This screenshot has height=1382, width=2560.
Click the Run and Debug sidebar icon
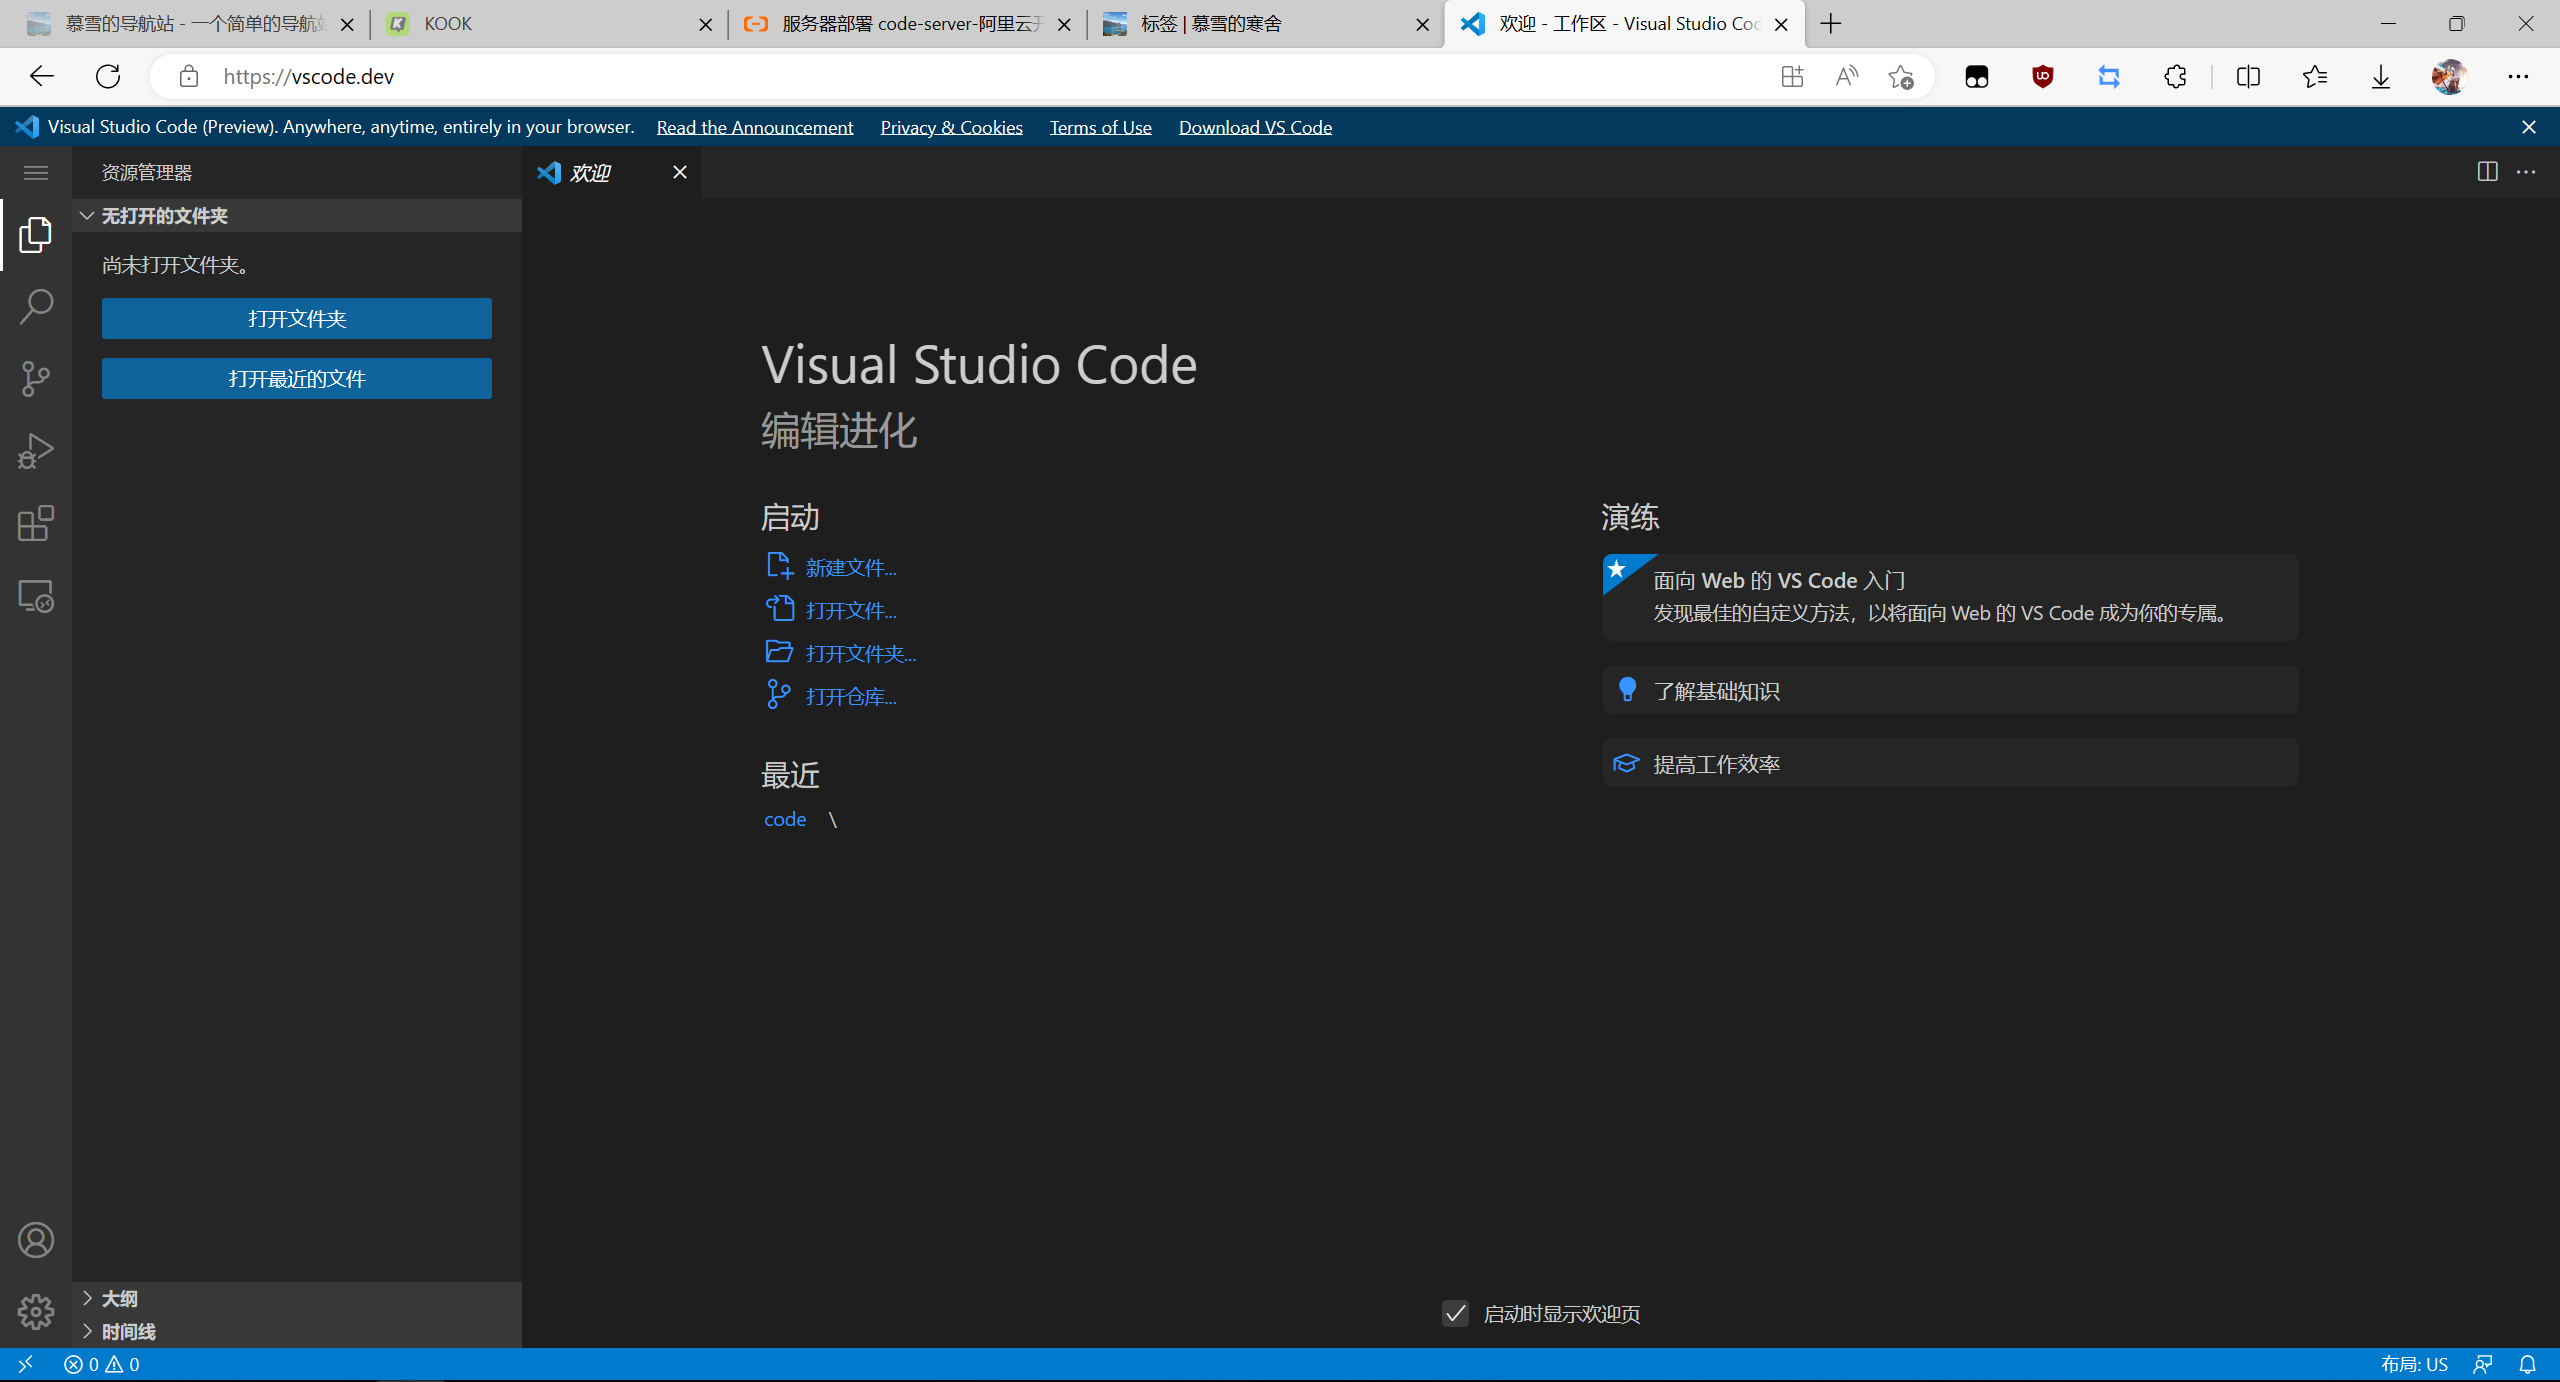[36, 449]
